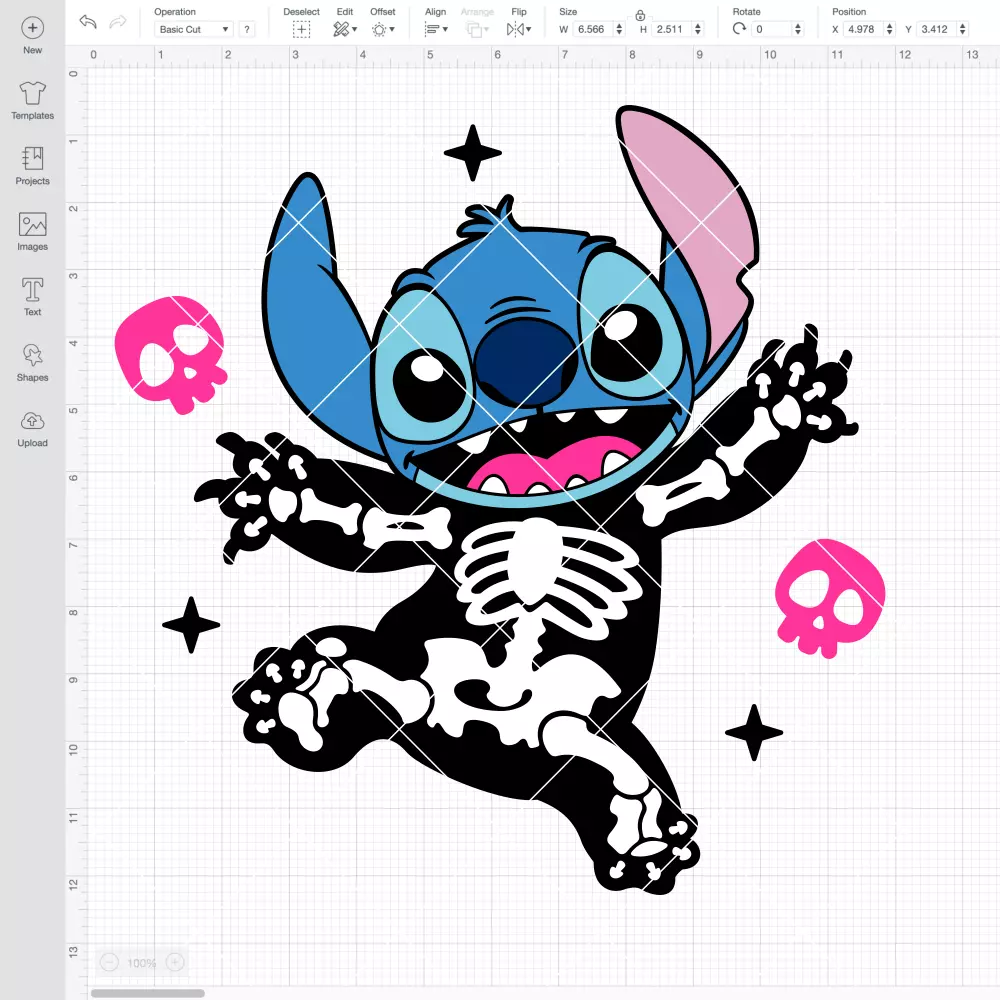Click the Undo arrow
Image resolution: width=1000 pixels, height=1000 pixels.
[x=88, y=22]
